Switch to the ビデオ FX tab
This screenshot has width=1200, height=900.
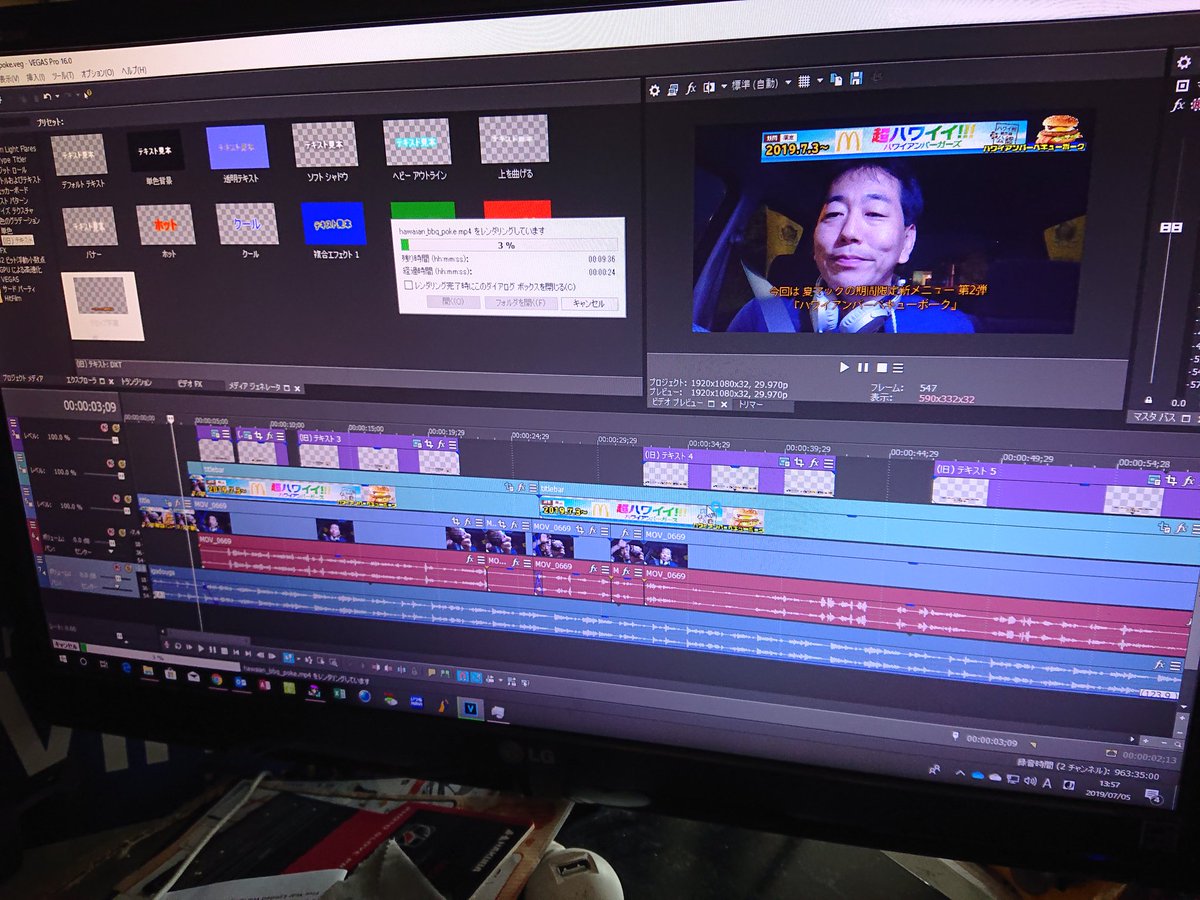[190, 384]
